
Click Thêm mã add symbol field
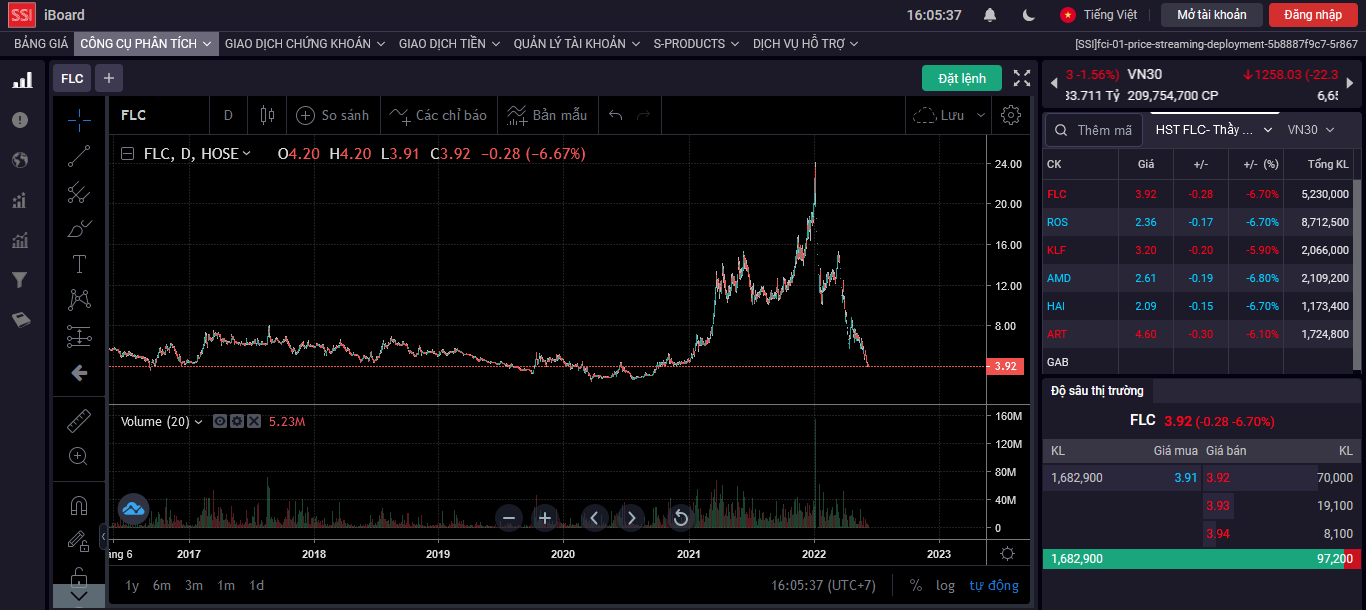click(1094, 130)
